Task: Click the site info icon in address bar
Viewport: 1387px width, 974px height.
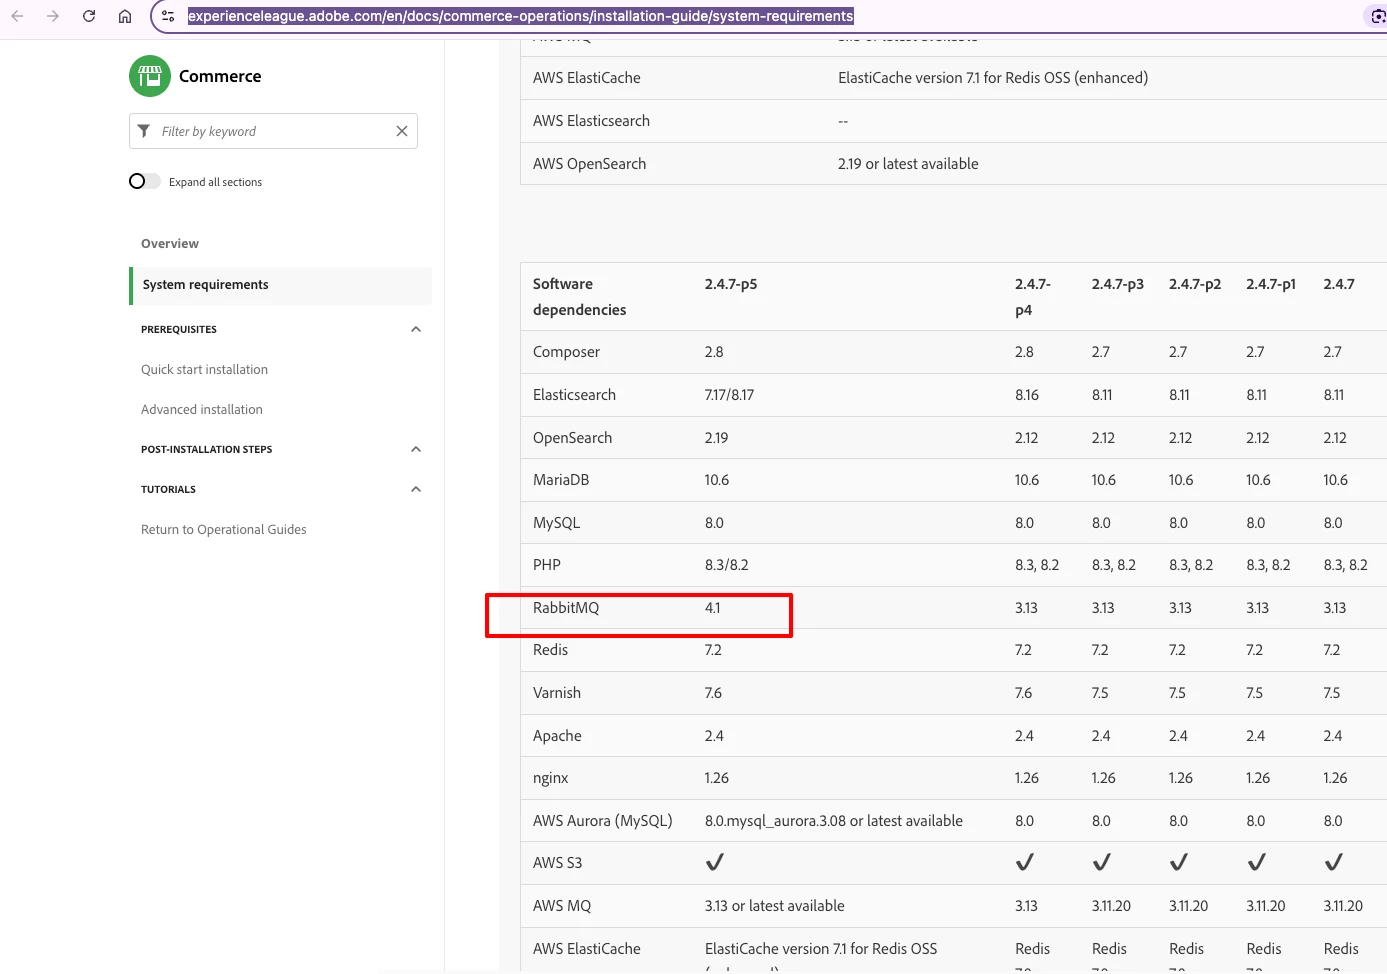Action: point(168,16)
